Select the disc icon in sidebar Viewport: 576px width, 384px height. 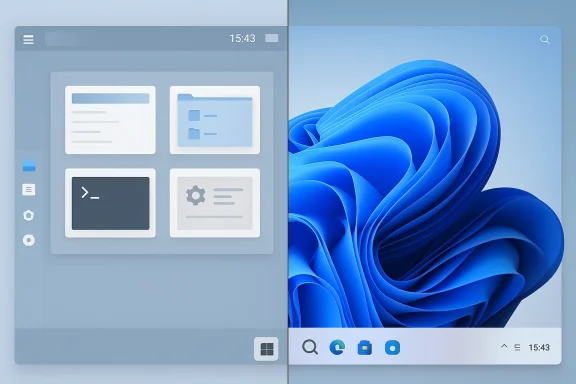coord(29,240)
